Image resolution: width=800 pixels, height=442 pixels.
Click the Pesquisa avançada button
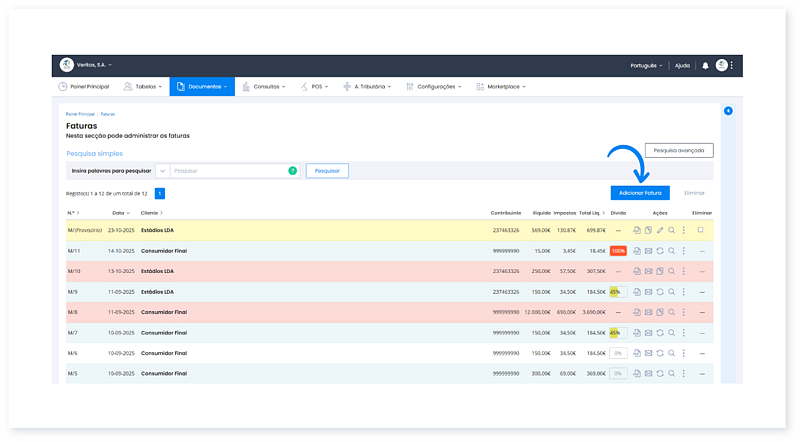679,151
